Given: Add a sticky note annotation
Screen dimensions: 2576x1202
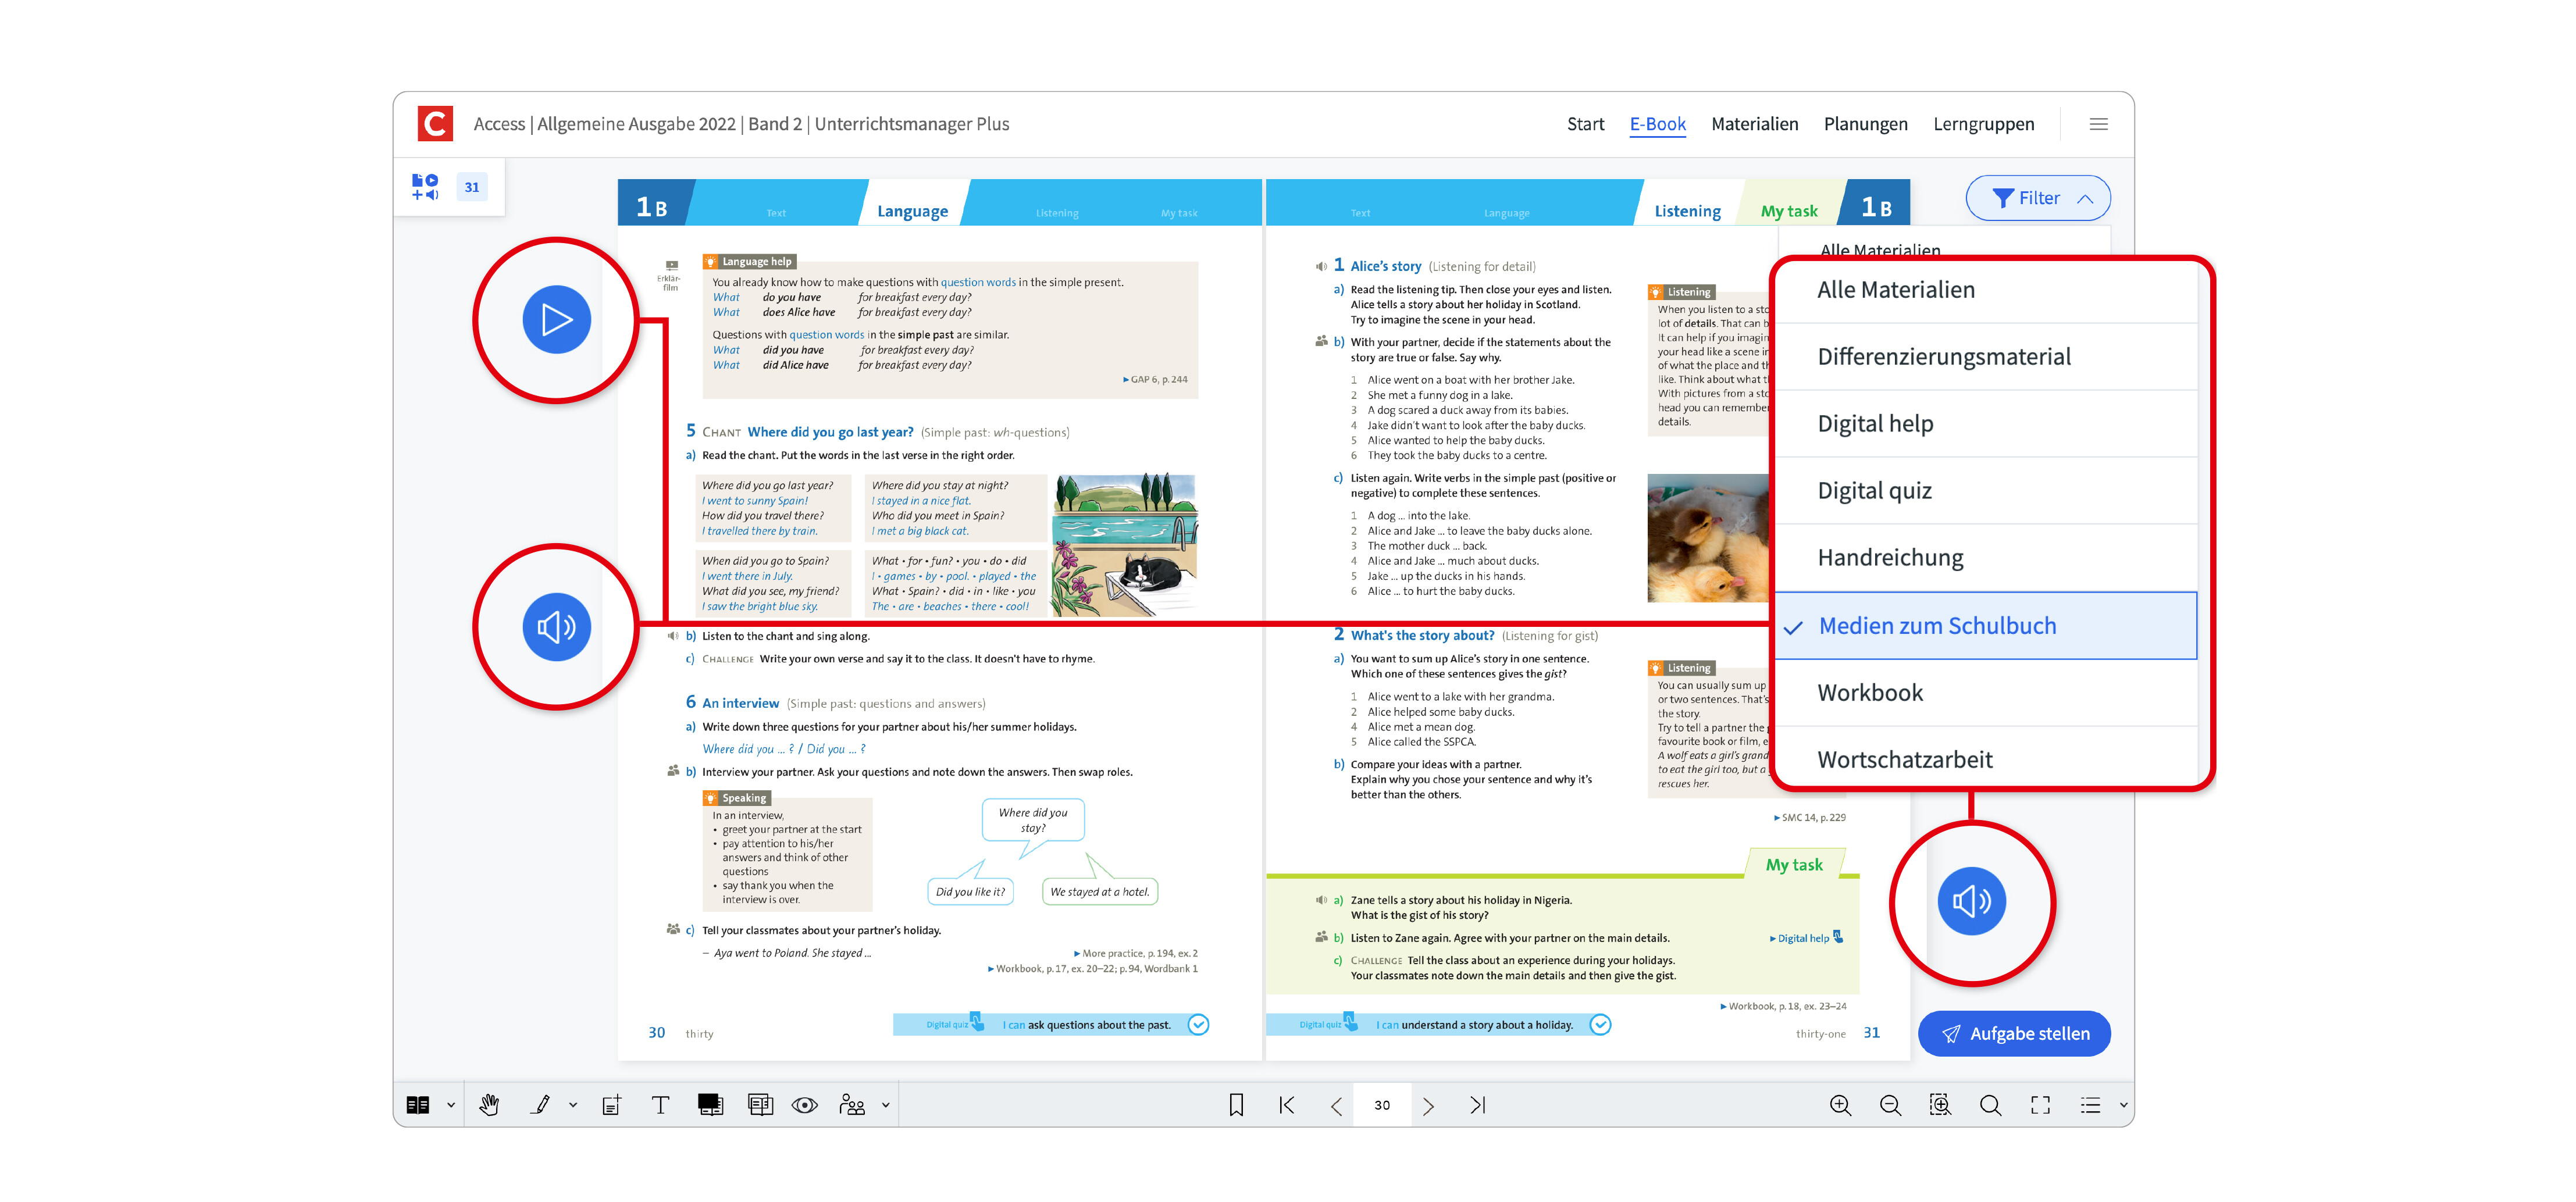Looking at the screenshot, I should coord(611,1105).
